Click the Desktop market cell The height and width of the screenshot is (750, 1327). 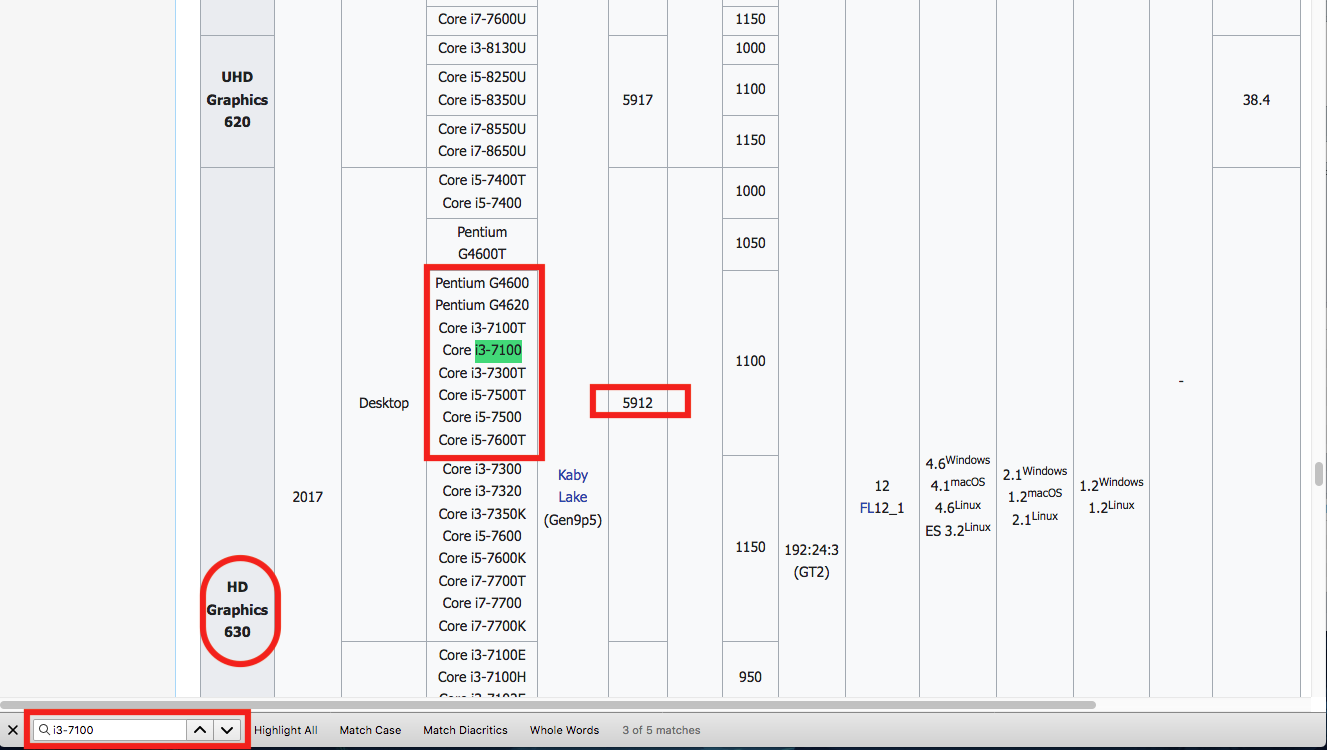click(384, 403)
